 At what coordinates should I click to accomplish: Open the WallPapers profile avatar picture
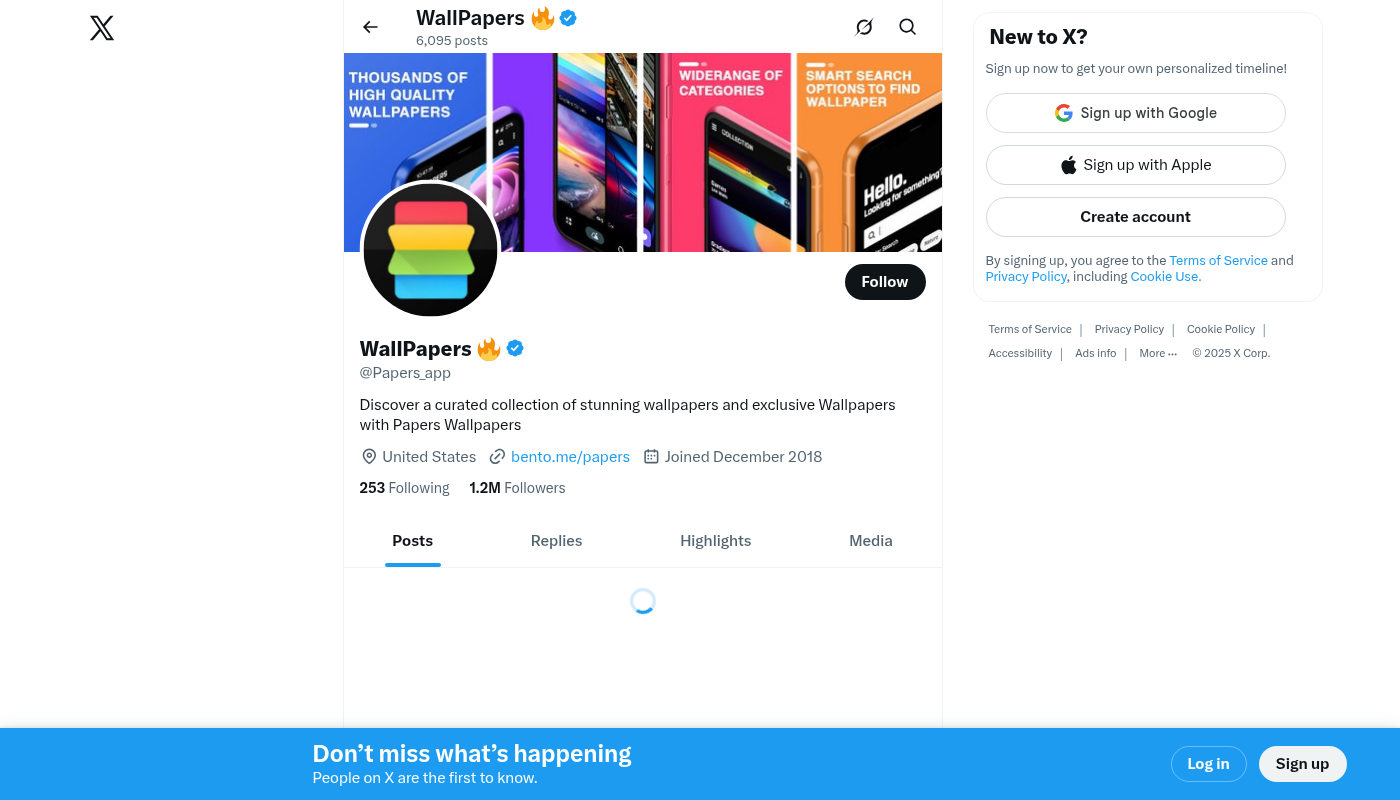coord(430,250)
